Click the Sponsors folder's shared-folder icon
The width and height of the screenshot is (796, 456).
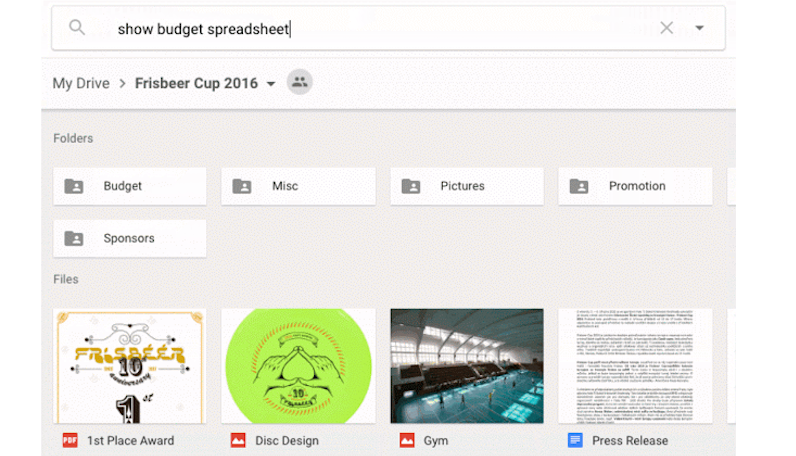click(x=74, y=239)
